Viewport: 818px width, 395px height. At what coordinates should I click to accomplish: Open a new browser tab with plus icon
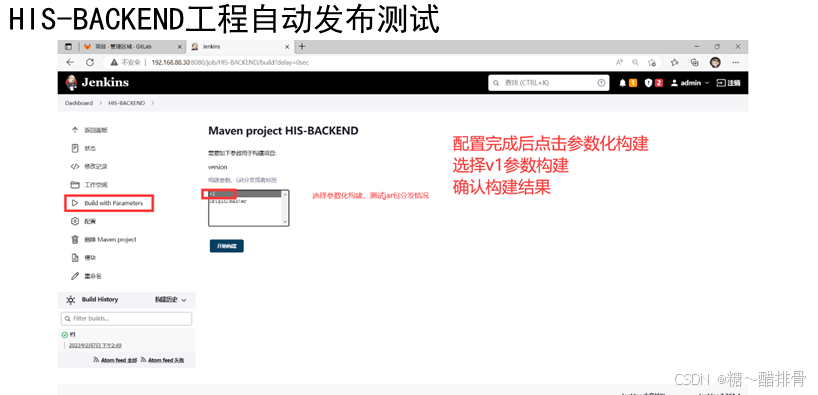pyautogui.click(x=302, y=46)
